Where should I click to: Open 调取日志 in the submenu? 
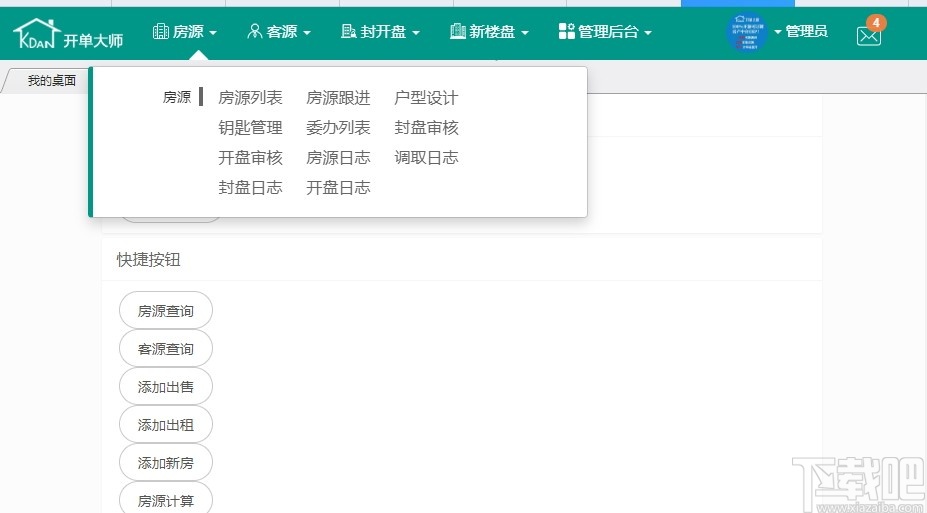pos(426,158)
